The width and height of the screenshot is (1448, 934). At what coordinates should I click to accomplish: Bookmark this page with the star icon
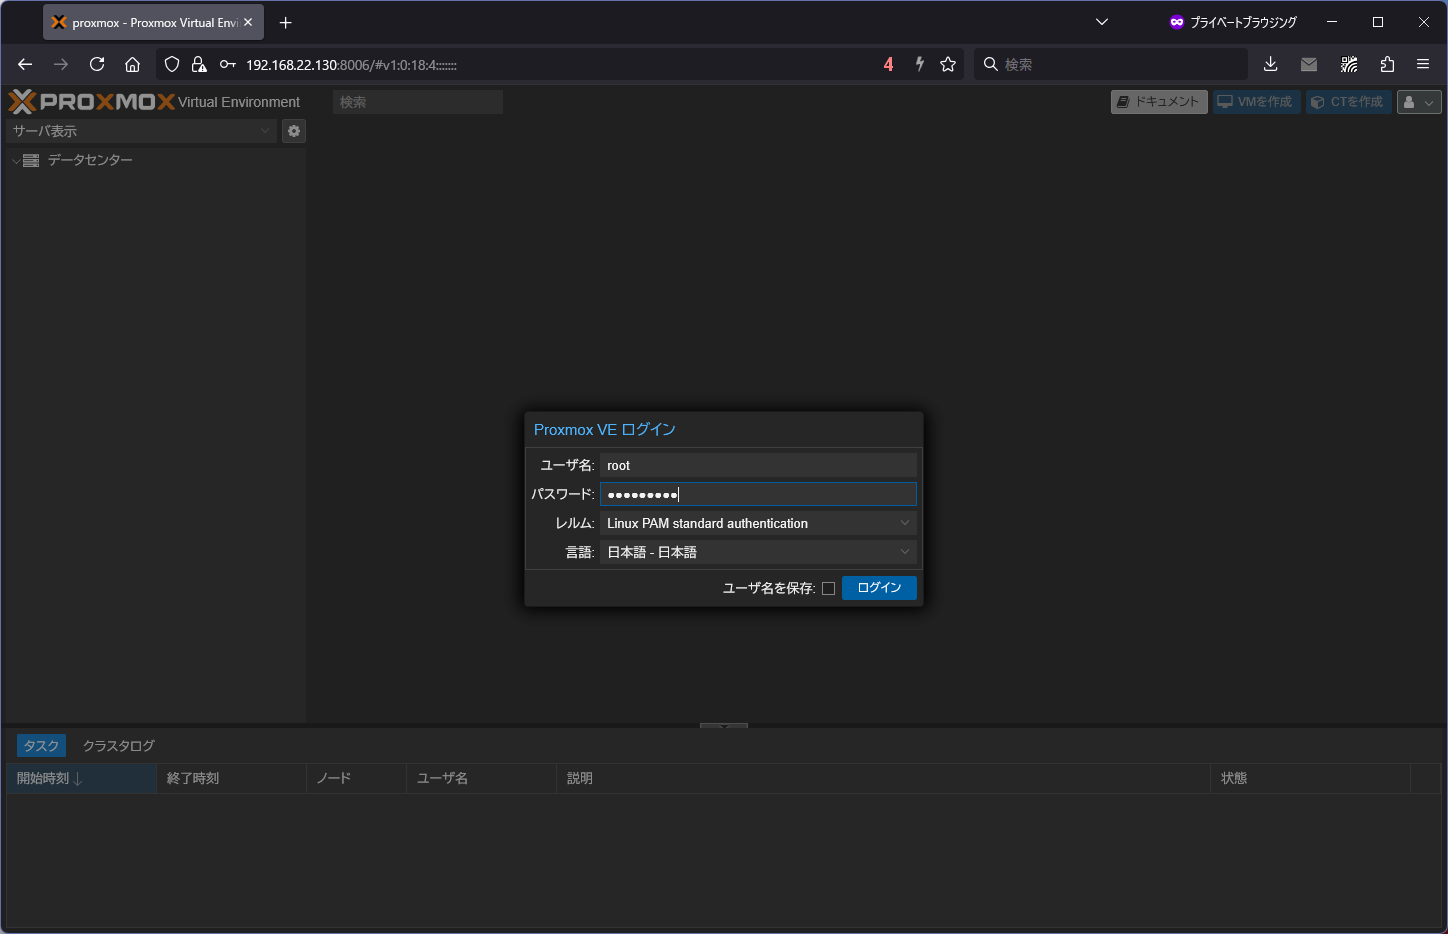click(948, 64)
